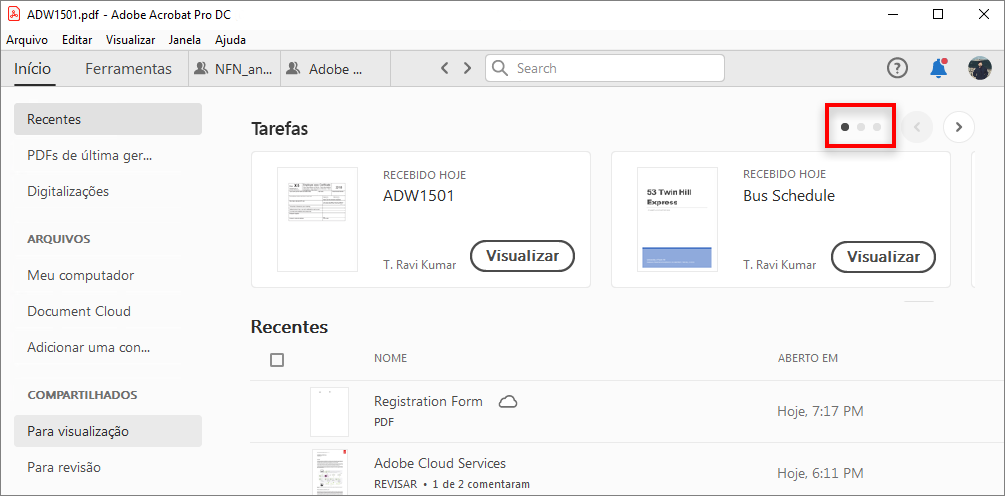Click the search magnifier icon
Viewport: 1005px width, 496px height.
tap(501, 68)
